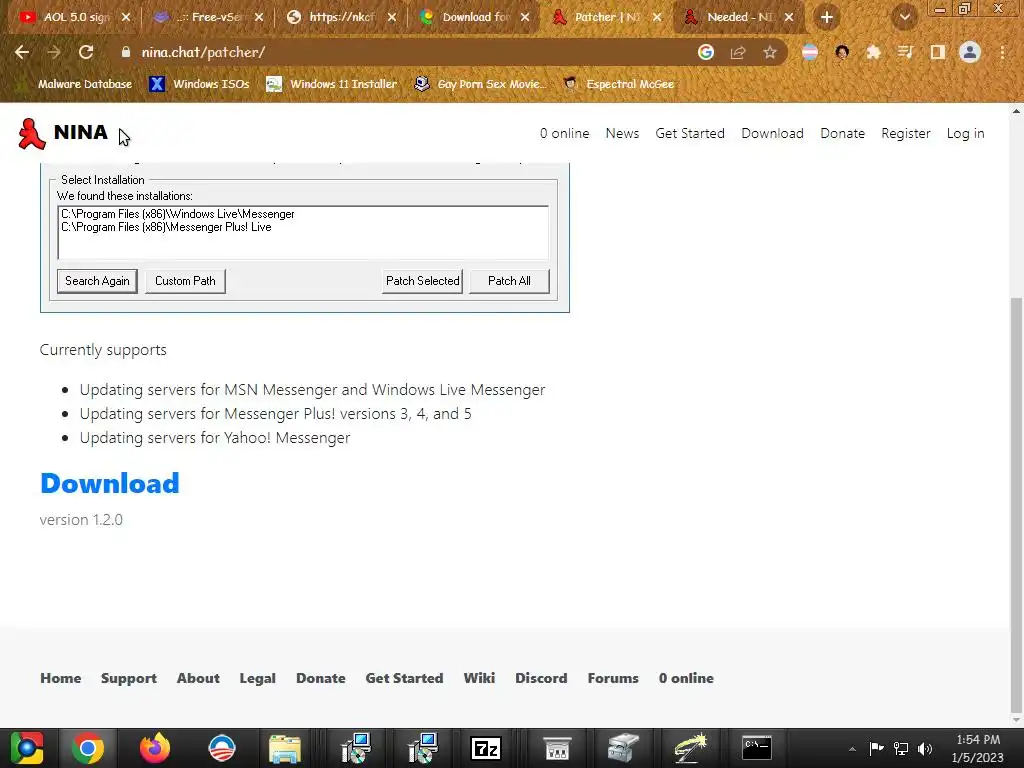The width and height of the screenshot is (1024, 768).
Task: Click the 0 online header link
Action: pos(564,133)
